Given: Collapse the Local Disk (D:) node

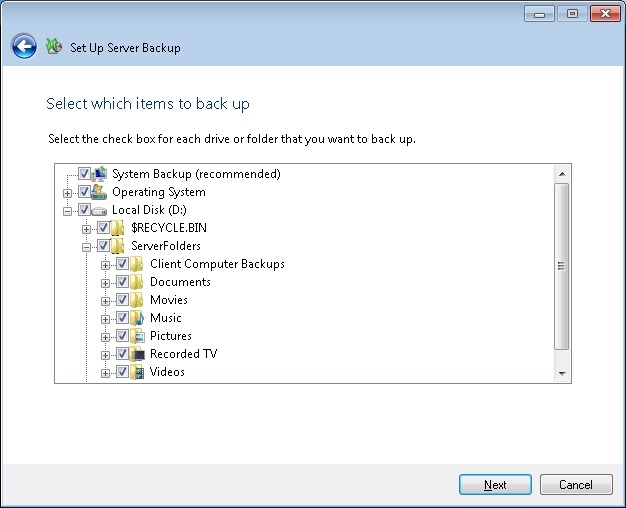Looking at the screenshot, I should 68,210.
